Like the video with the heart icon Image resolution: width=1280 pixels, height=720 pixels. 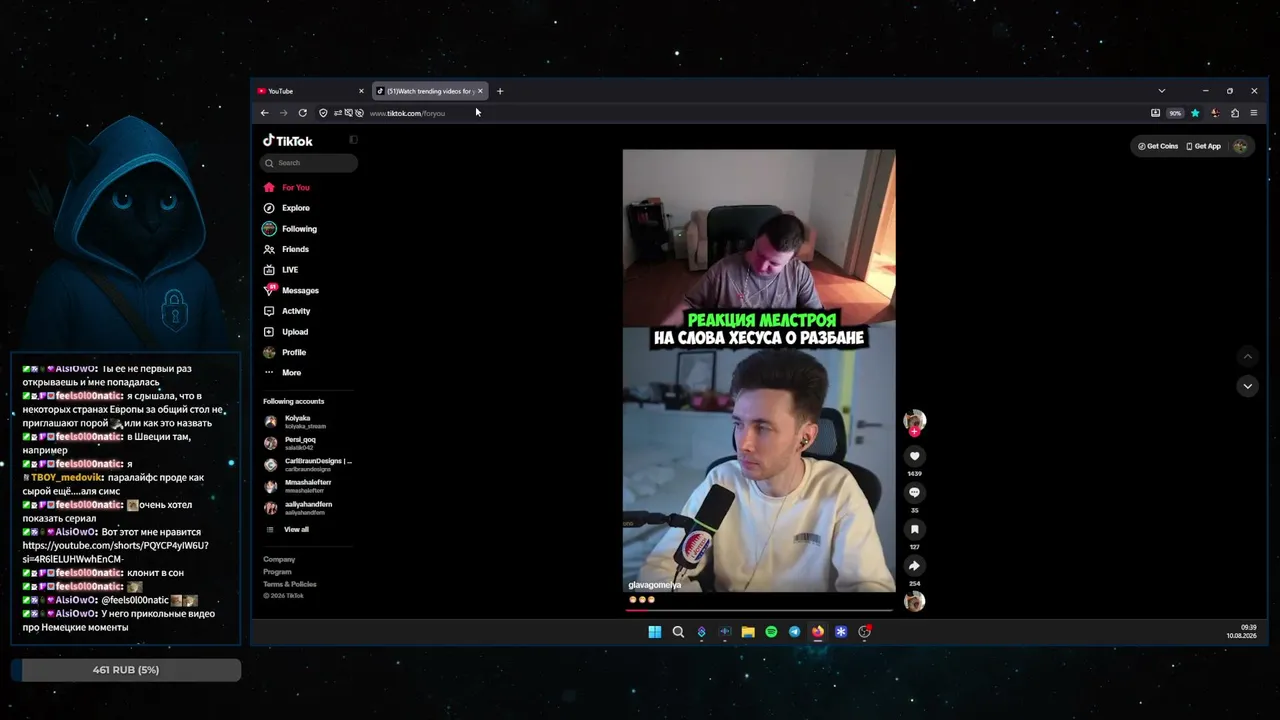point(914,457)
